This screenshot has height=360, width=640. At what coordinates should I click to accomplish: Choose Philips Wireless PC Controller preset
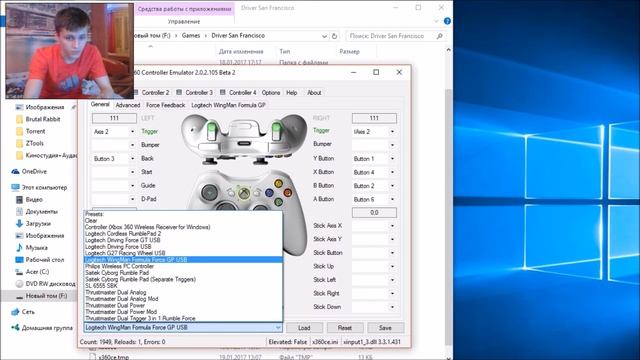tap(183, 266)
